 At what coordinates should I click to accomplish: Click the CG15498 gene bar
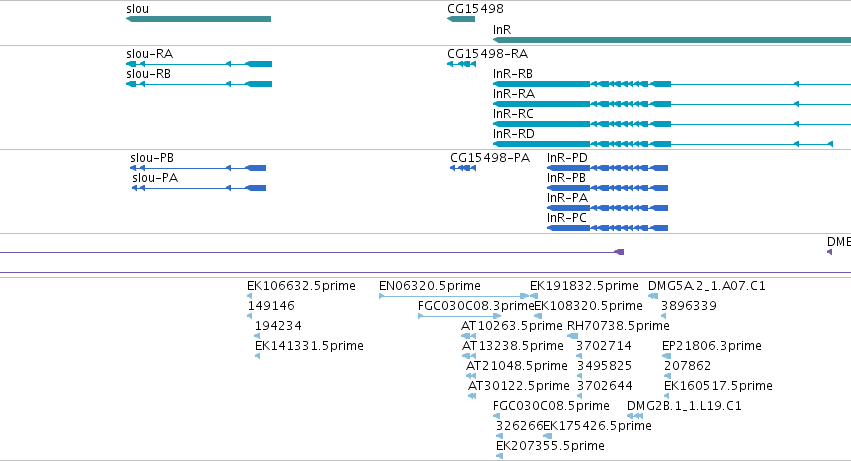[461, 19]
